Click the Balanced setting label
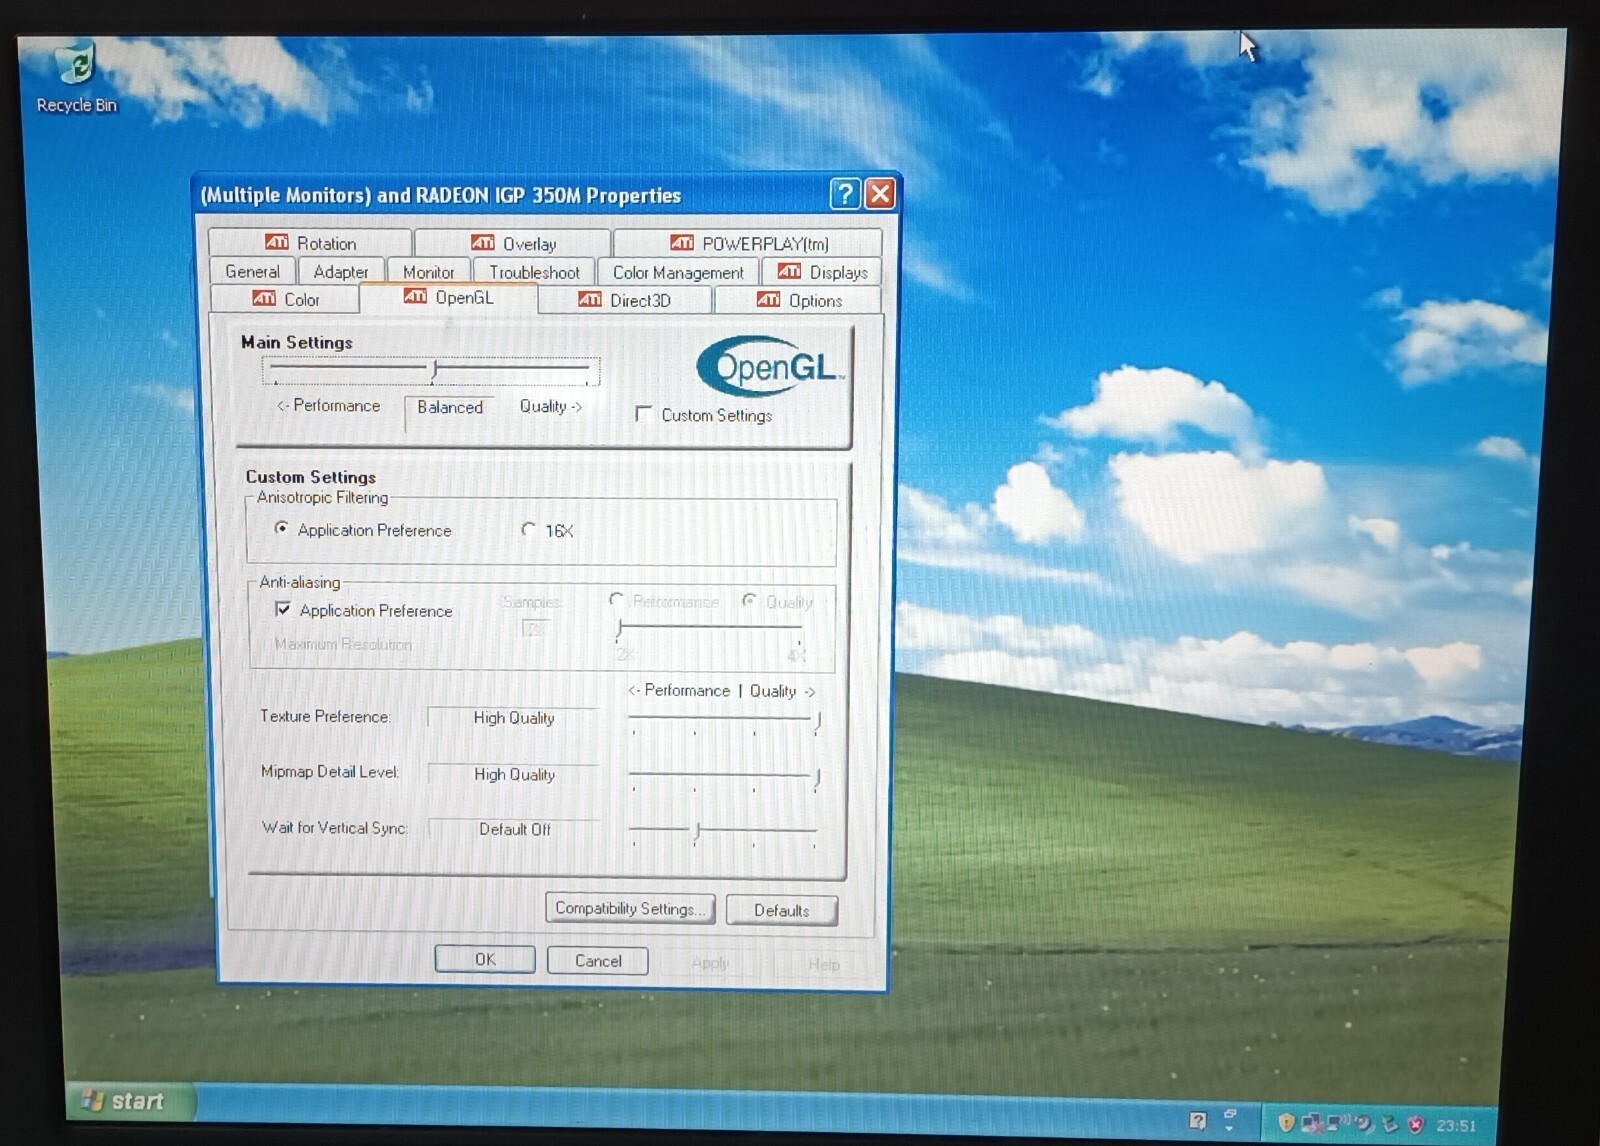 coord(450,407)
